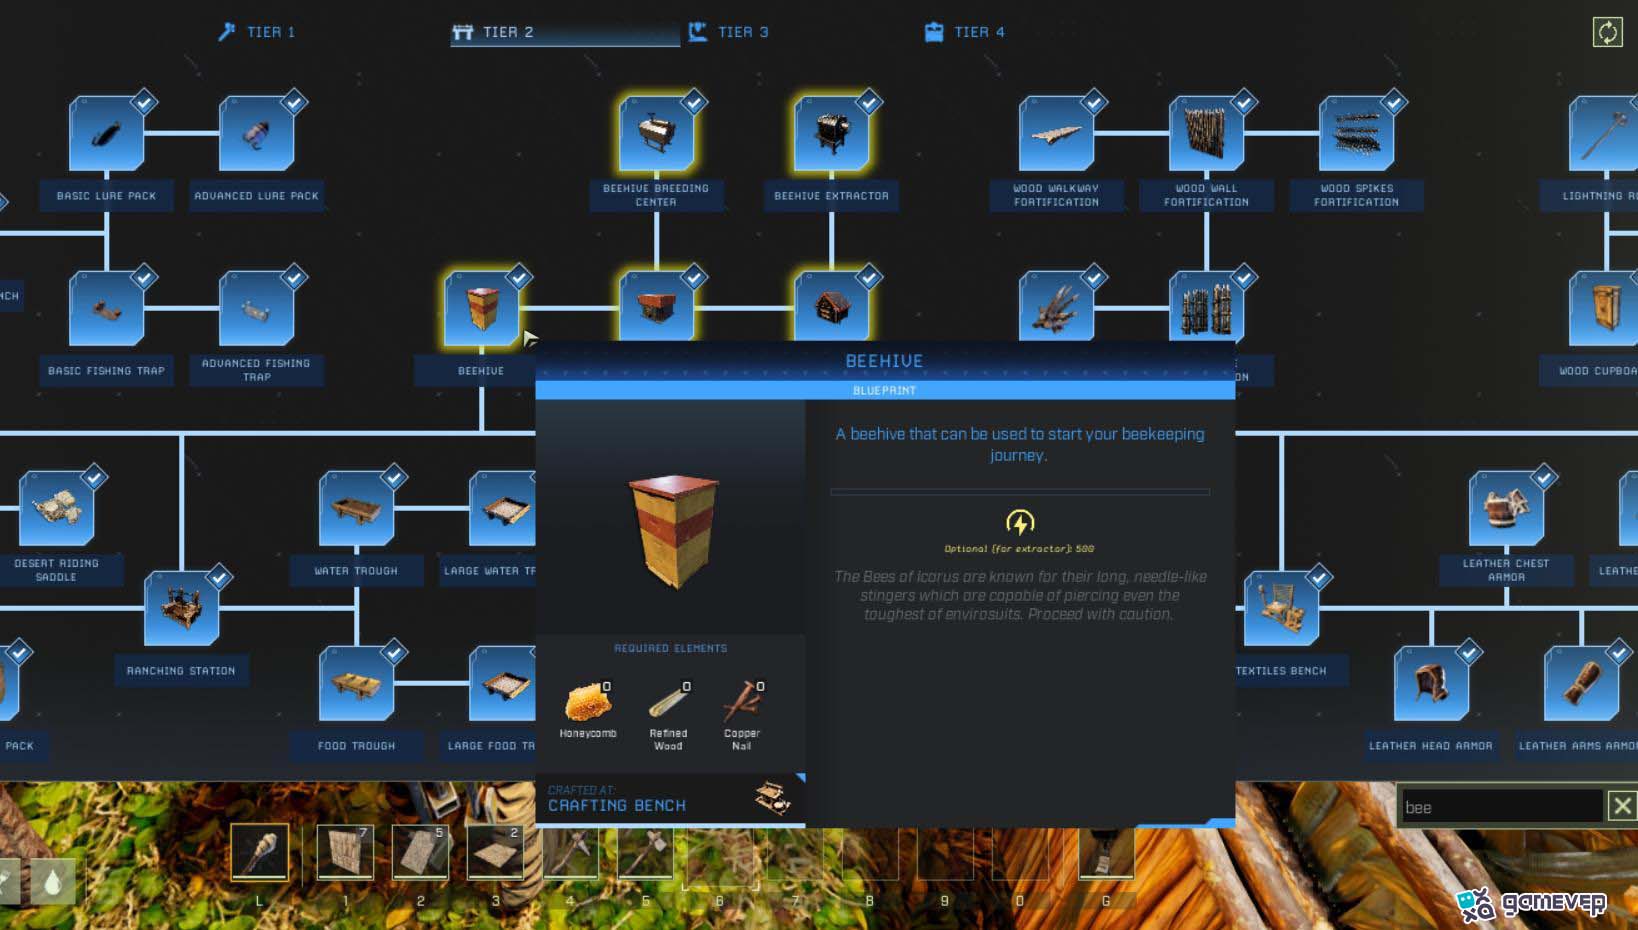This screenshot has width=1638, height=930.
Task: Click the search field containing "bee"
Action: pos(1500,806)
